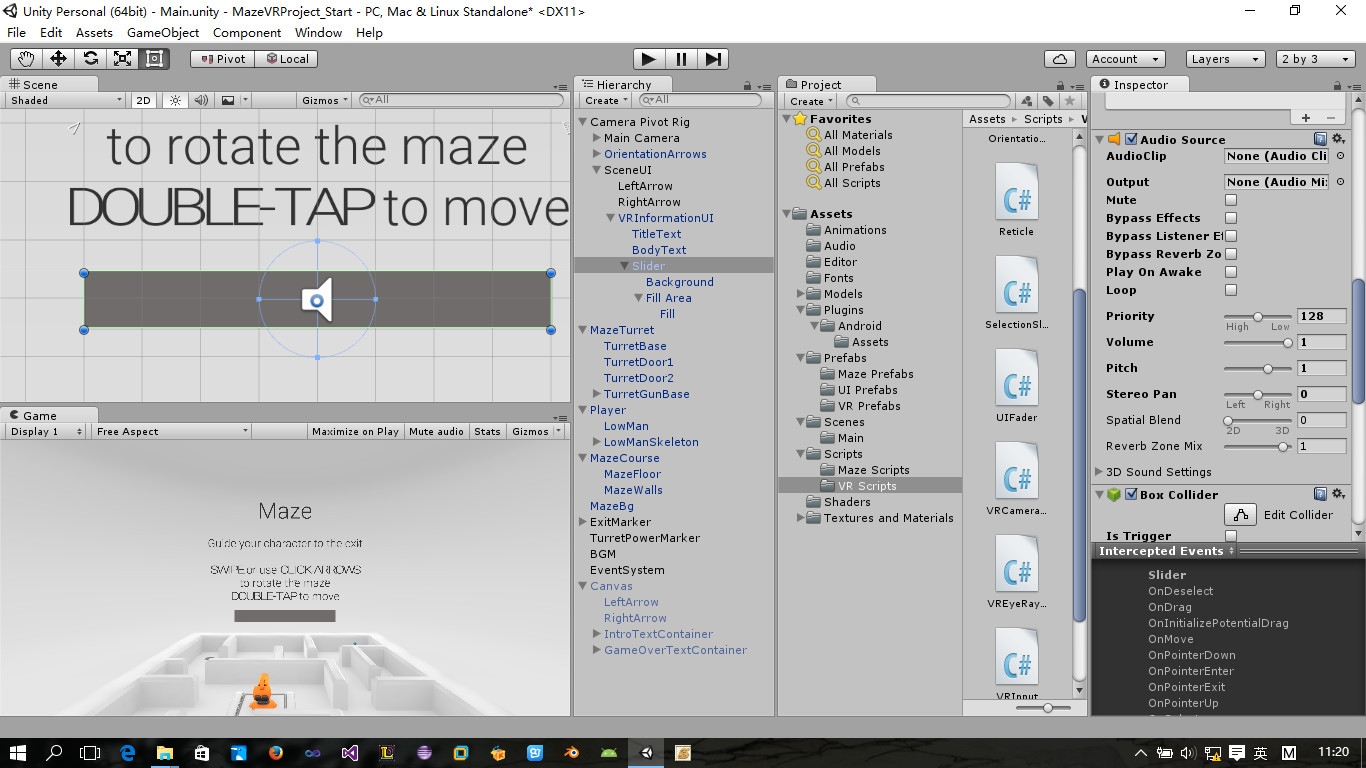Toggle scene lighting sun icon
1366x768 pixels.
pos(175,100)
